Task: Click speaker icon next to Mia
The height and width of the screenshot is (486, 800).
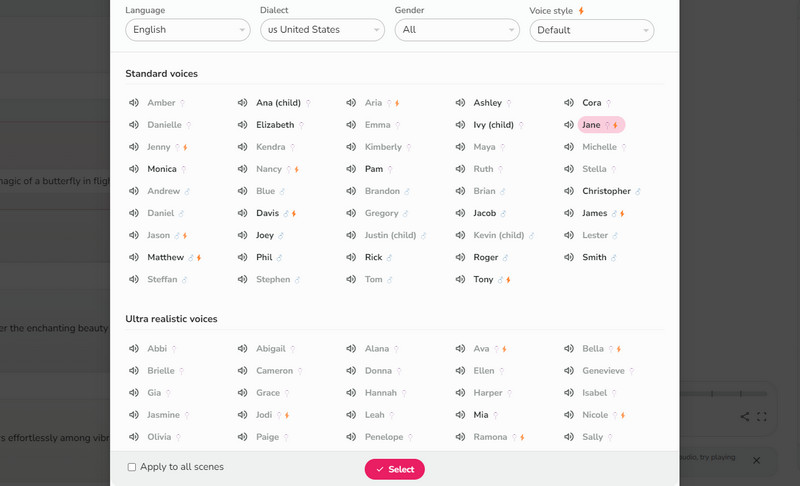Action: coord(460,415)
